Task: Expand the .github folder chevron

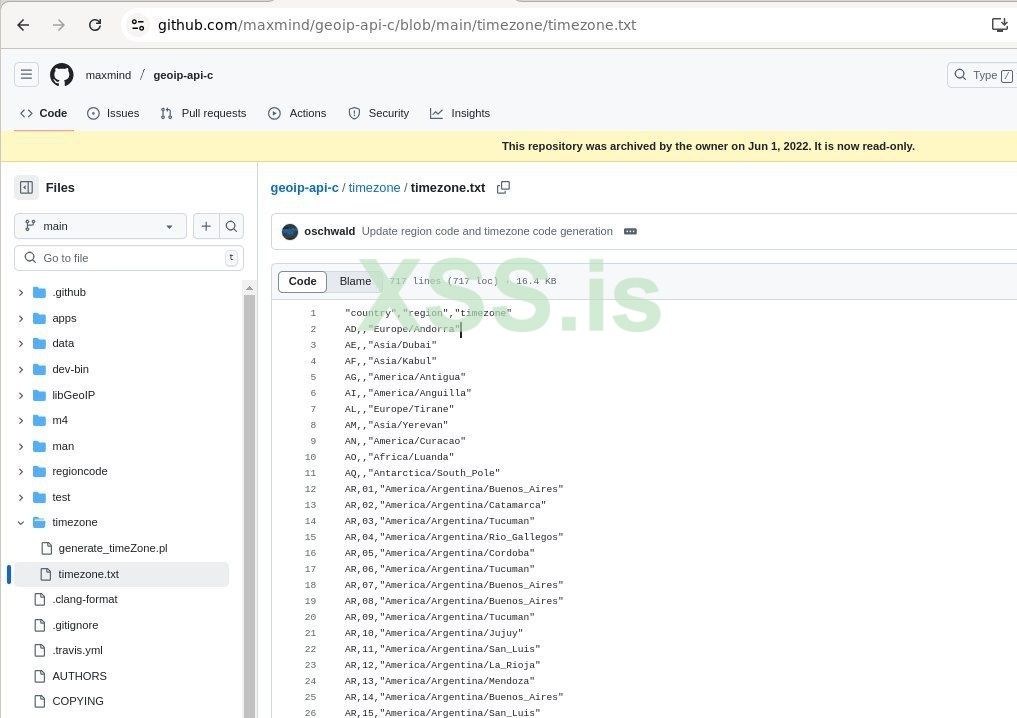Action: point(21,293)
